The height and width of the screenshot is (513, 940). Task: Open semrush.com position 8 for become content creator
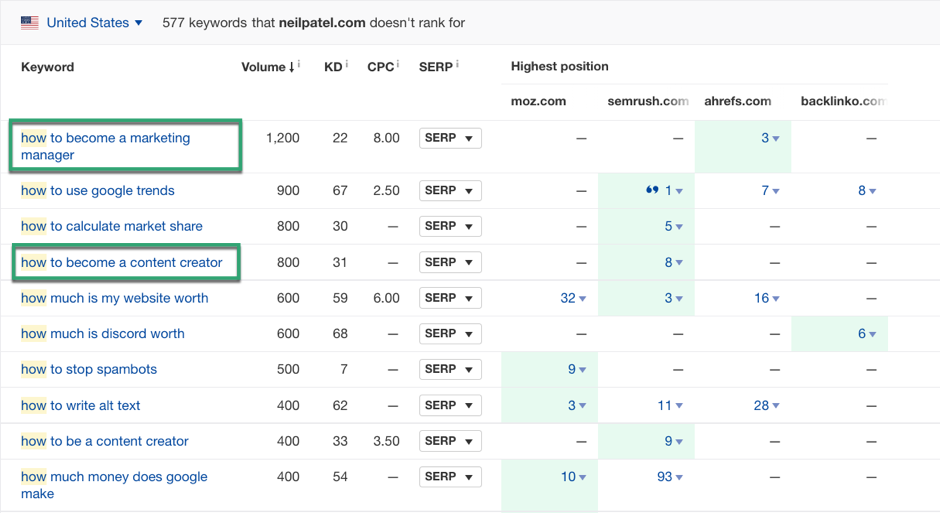(x=673, y=262)
